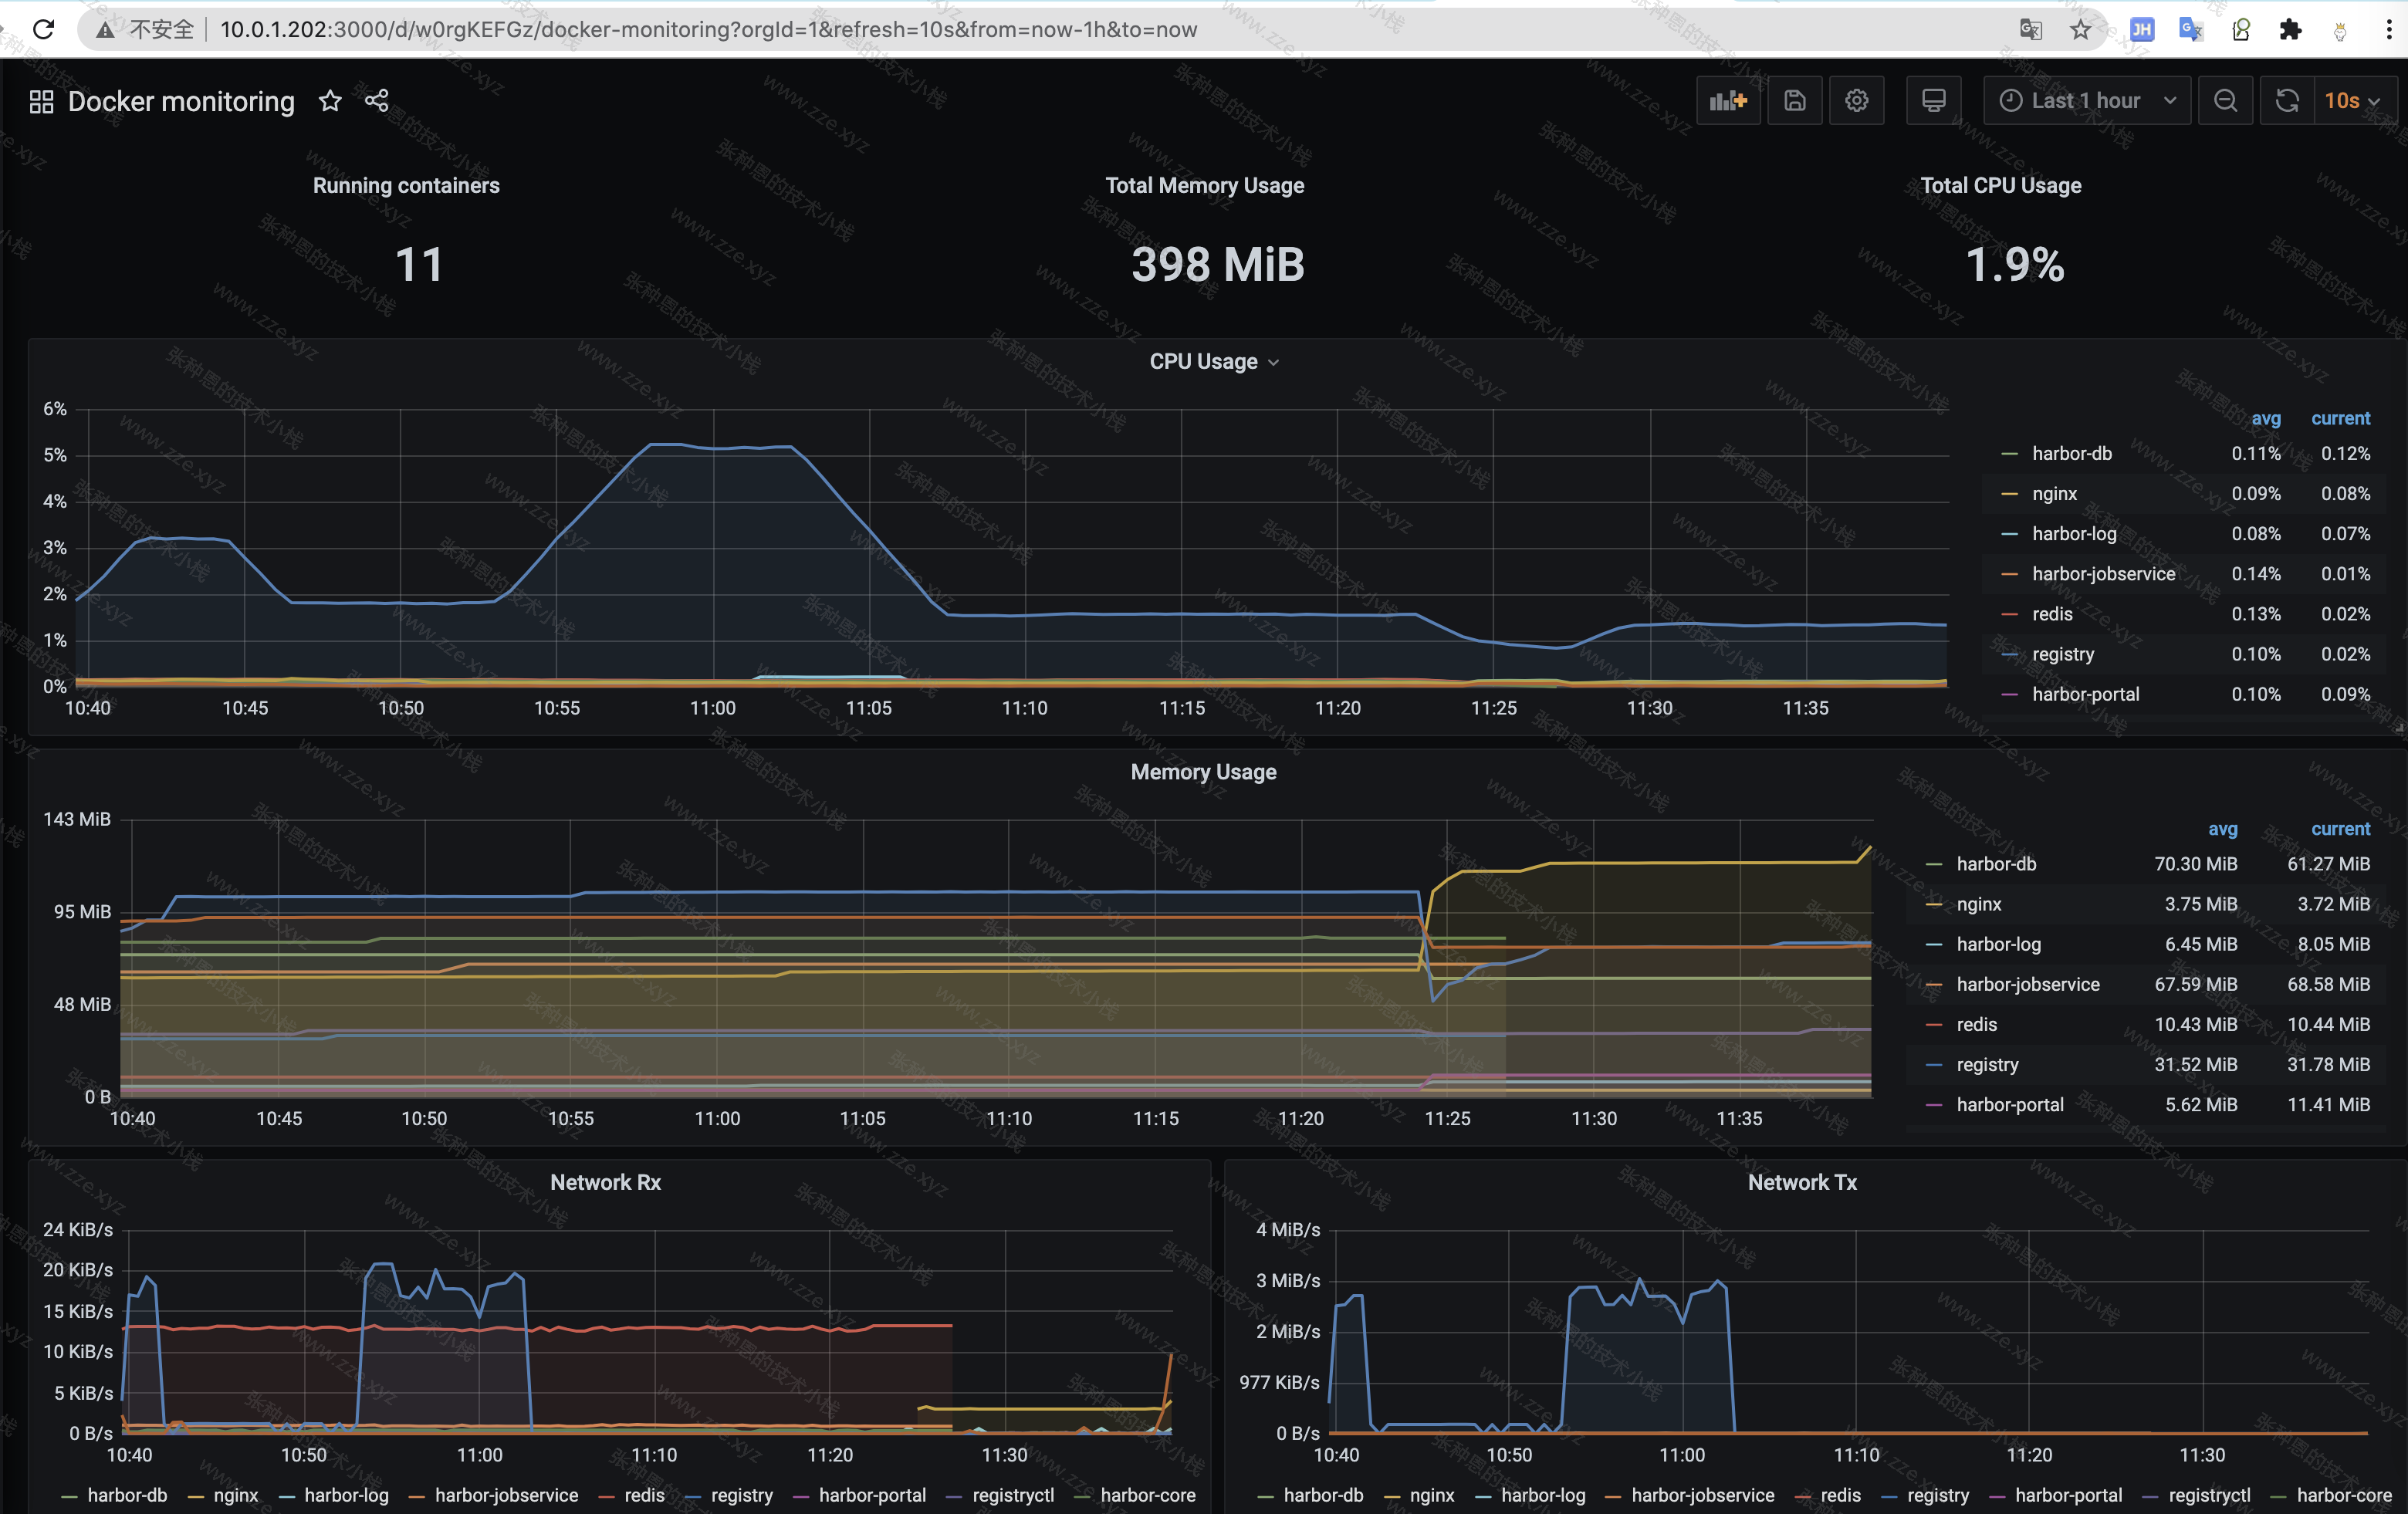Share the dashboard via share icon
This screenshot has width=2408, height=1514.
tap(376, 101)
